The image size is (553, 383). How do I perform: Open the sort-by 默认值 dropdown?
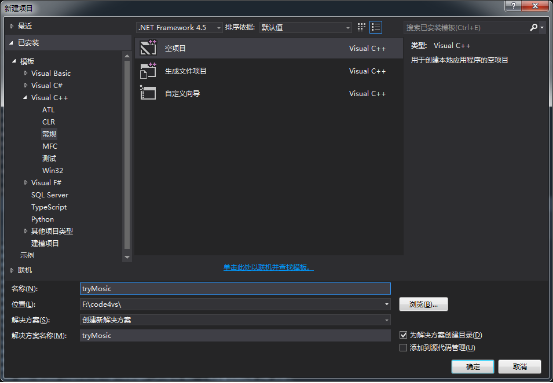305,28
